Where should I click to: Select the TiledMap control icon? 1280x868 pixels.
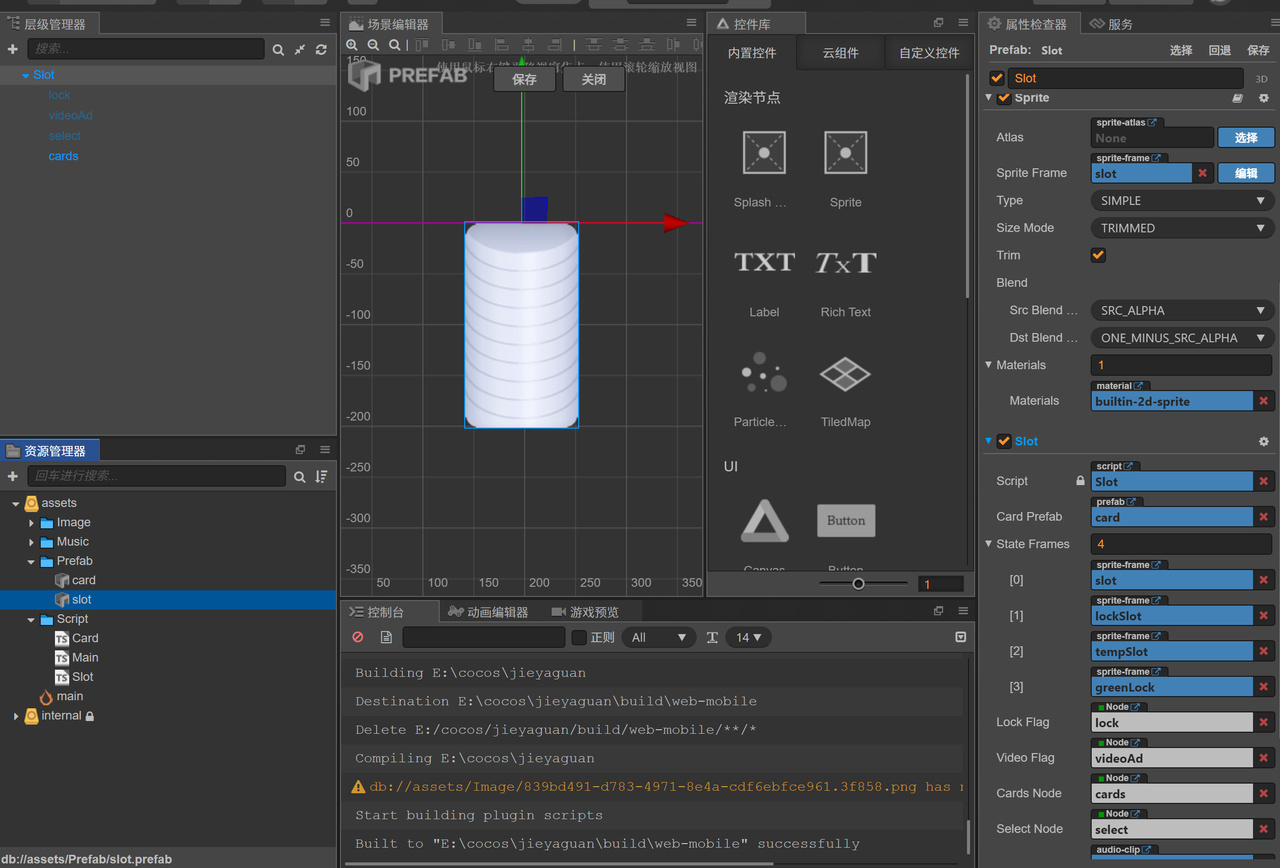[x=845, y=374]
